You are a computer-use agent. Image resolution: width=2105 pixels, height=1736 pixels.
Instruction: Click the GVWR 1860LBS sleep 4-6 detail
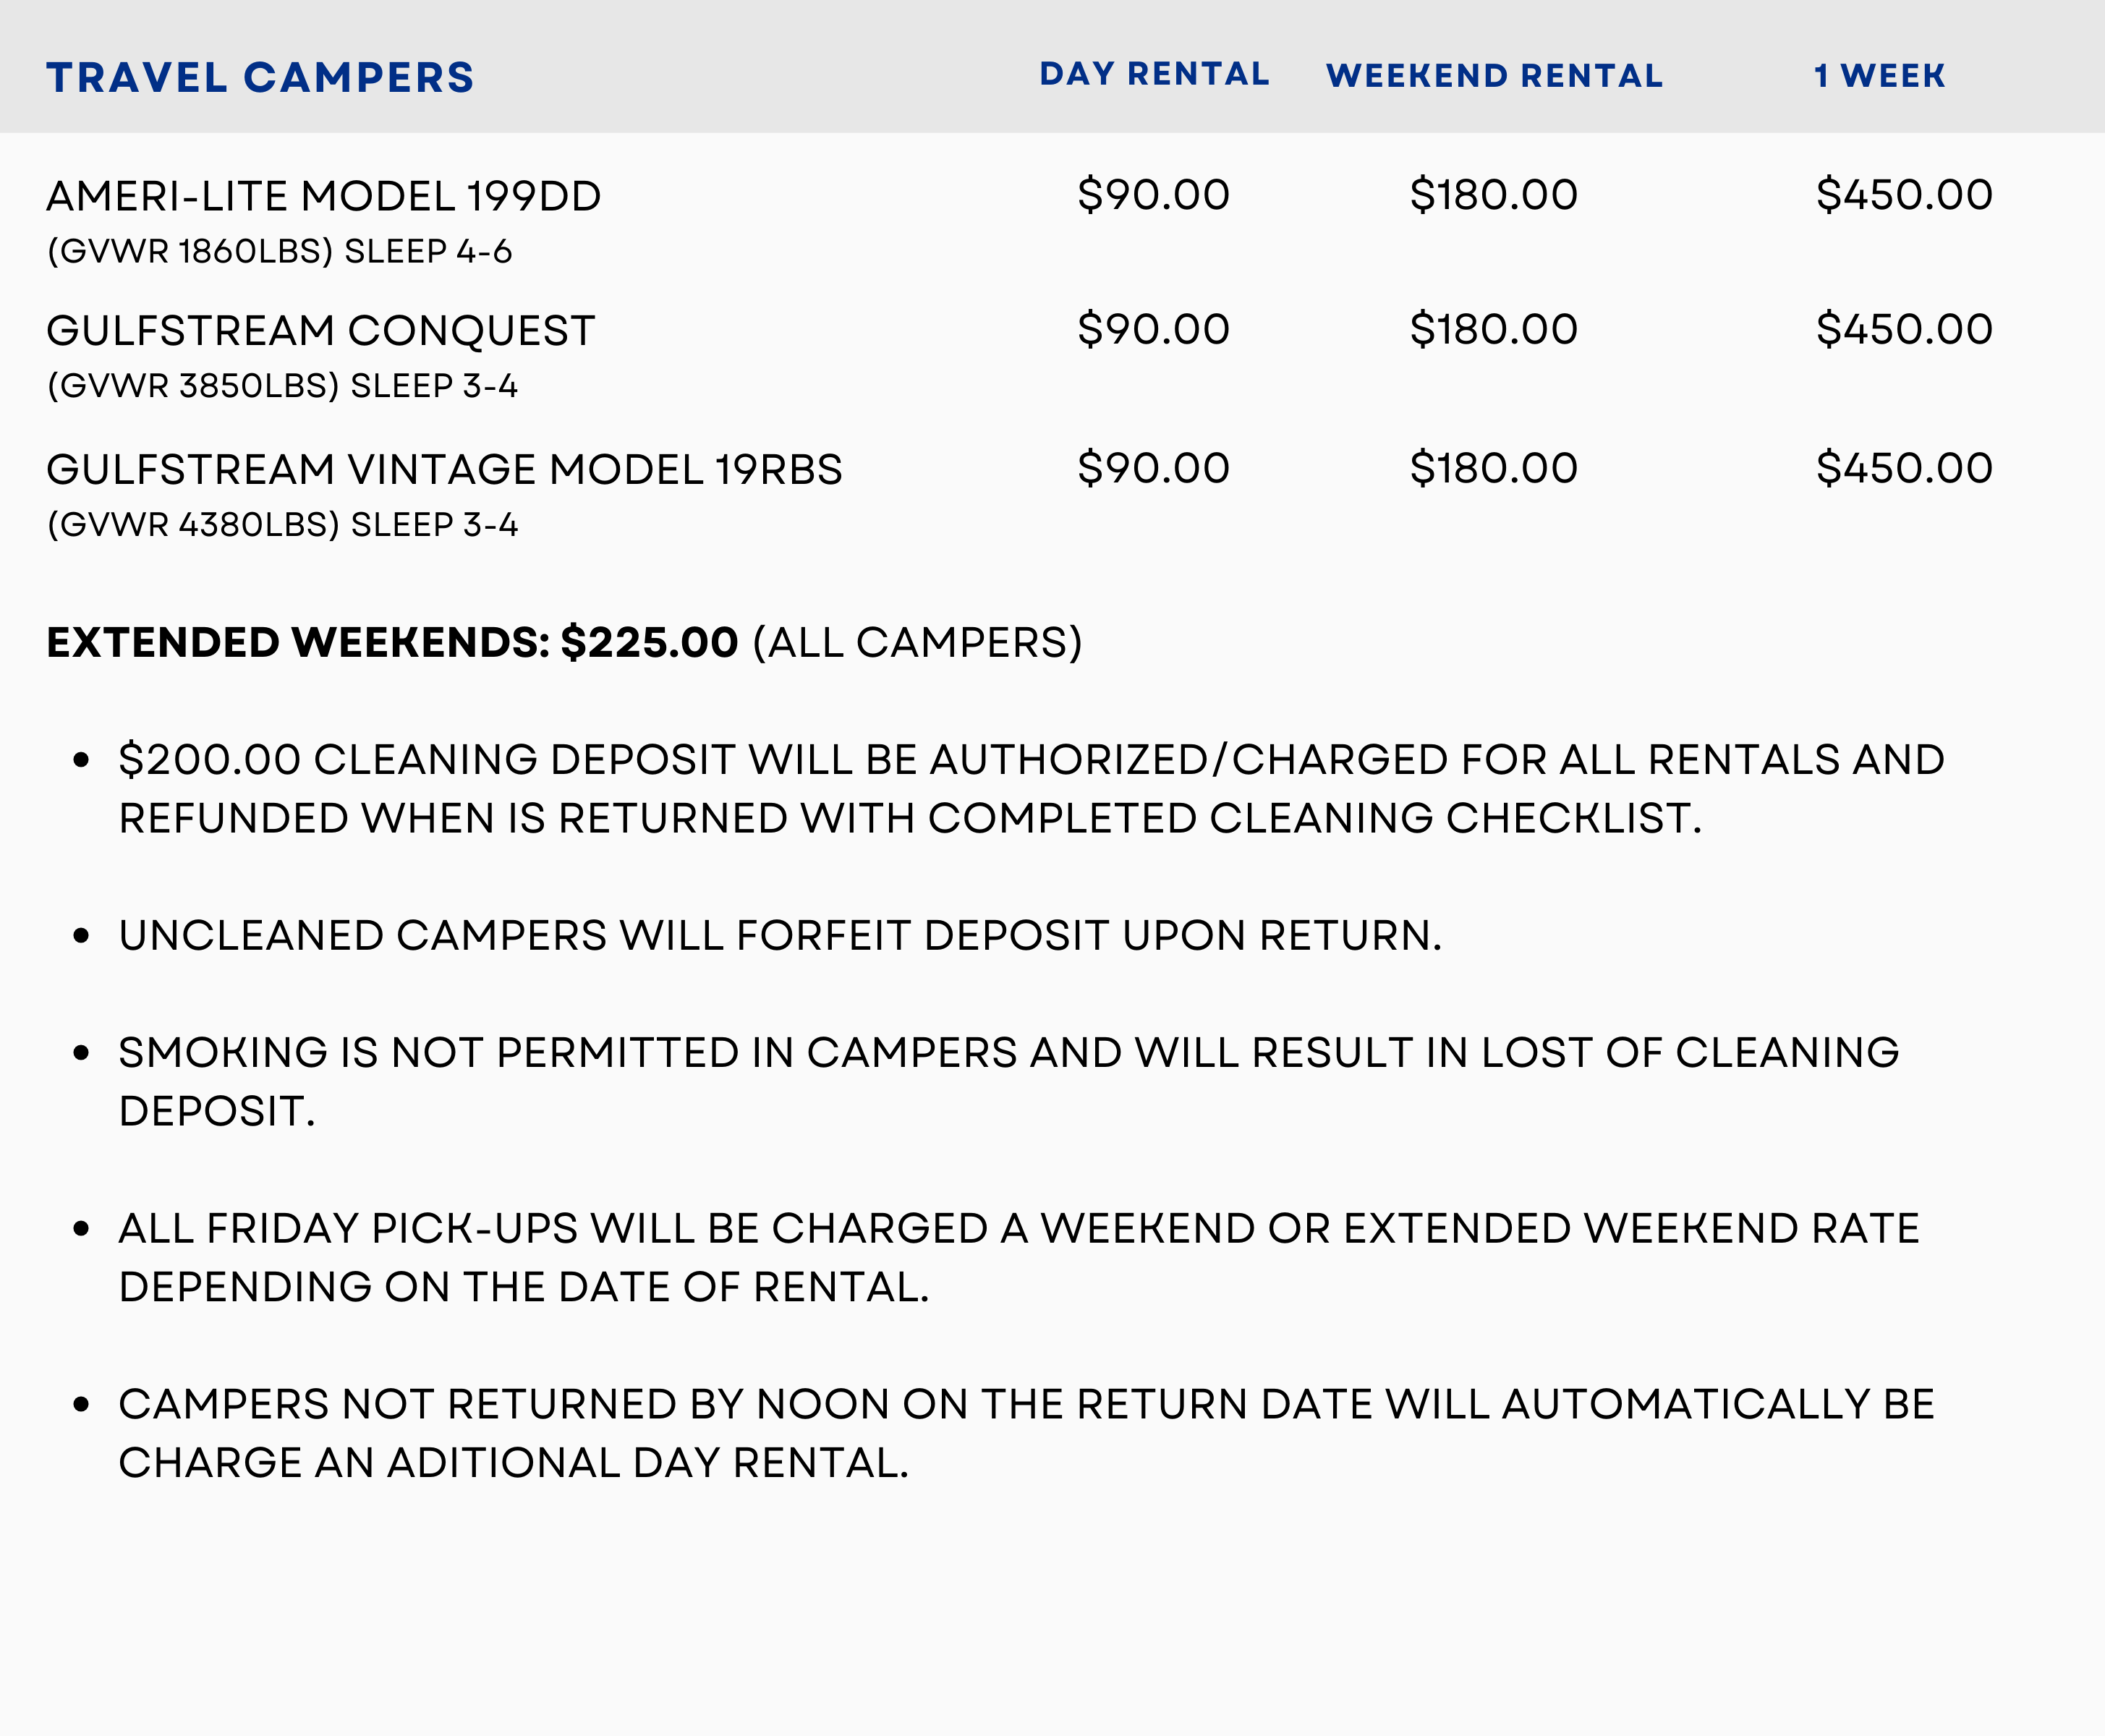279,251
